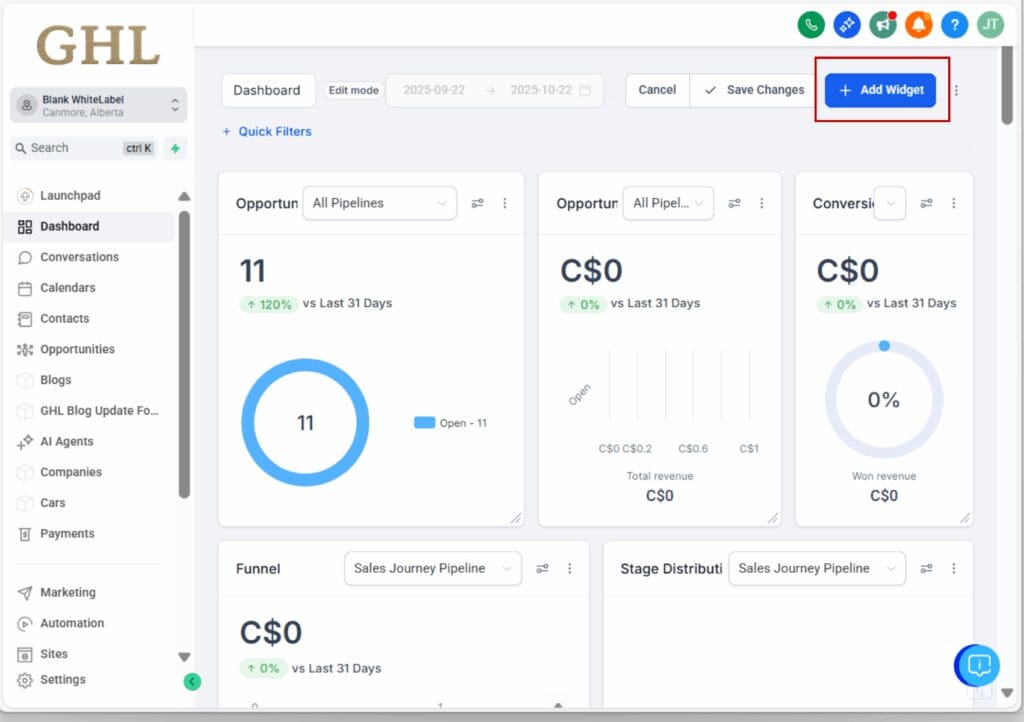
Task: Navigate to the Payments section
Action: click(x=65, y=533)
